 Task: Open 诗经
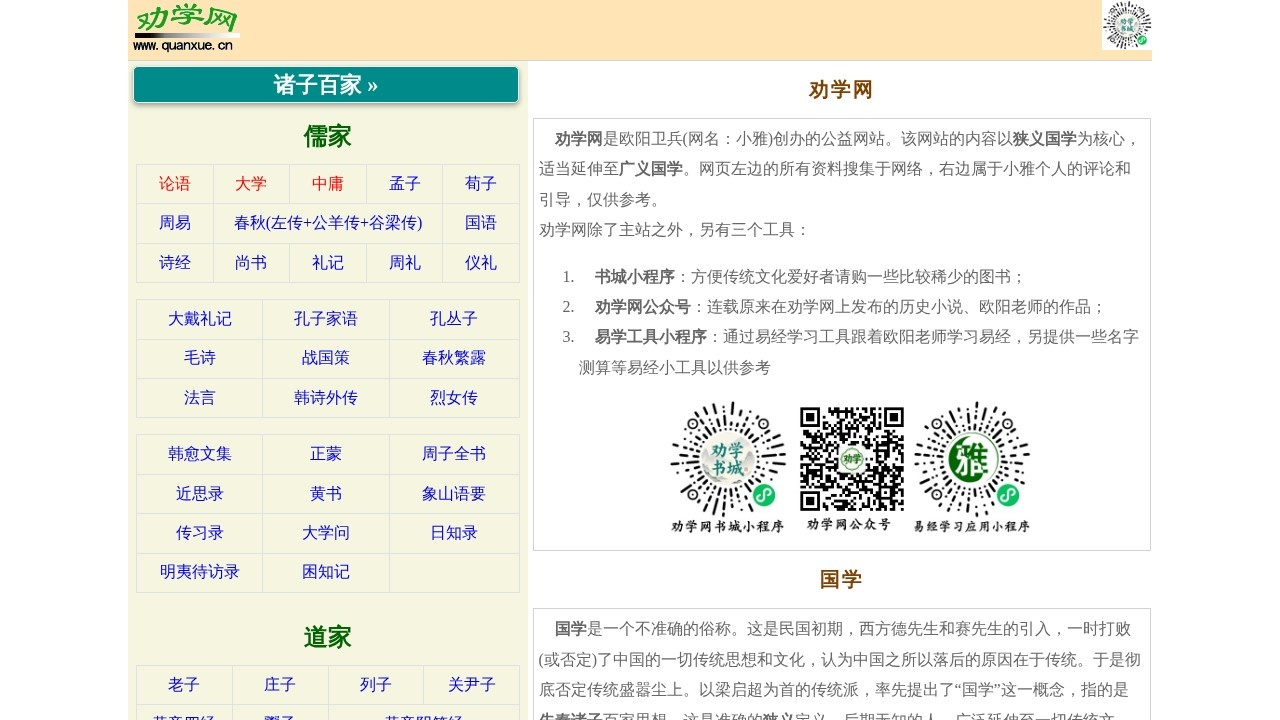175,263
